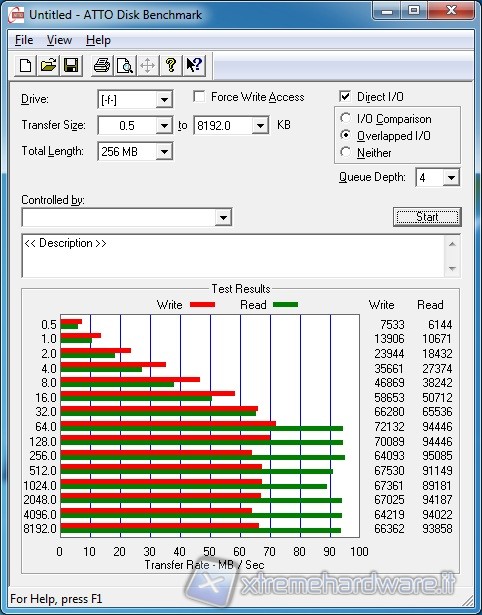The width and height of the screenshot is (482, 615).
Task: Activate context help arrow-question icon
Action: pos(194,65)
